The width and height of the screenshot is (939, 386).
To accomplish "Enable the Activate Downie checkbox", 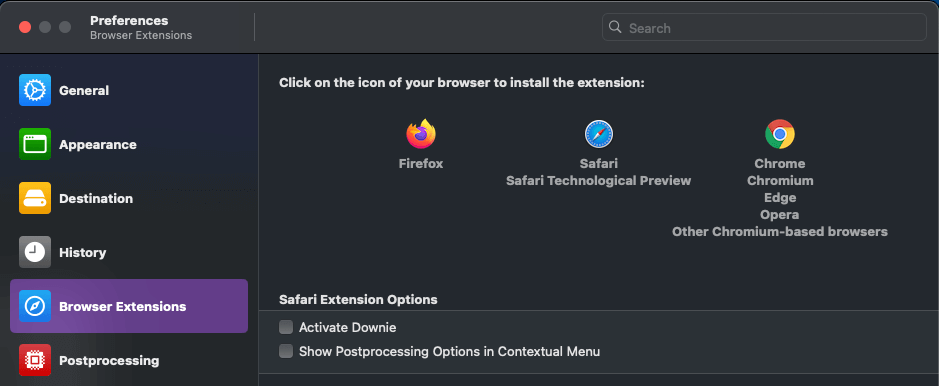I will coord(286,327).
